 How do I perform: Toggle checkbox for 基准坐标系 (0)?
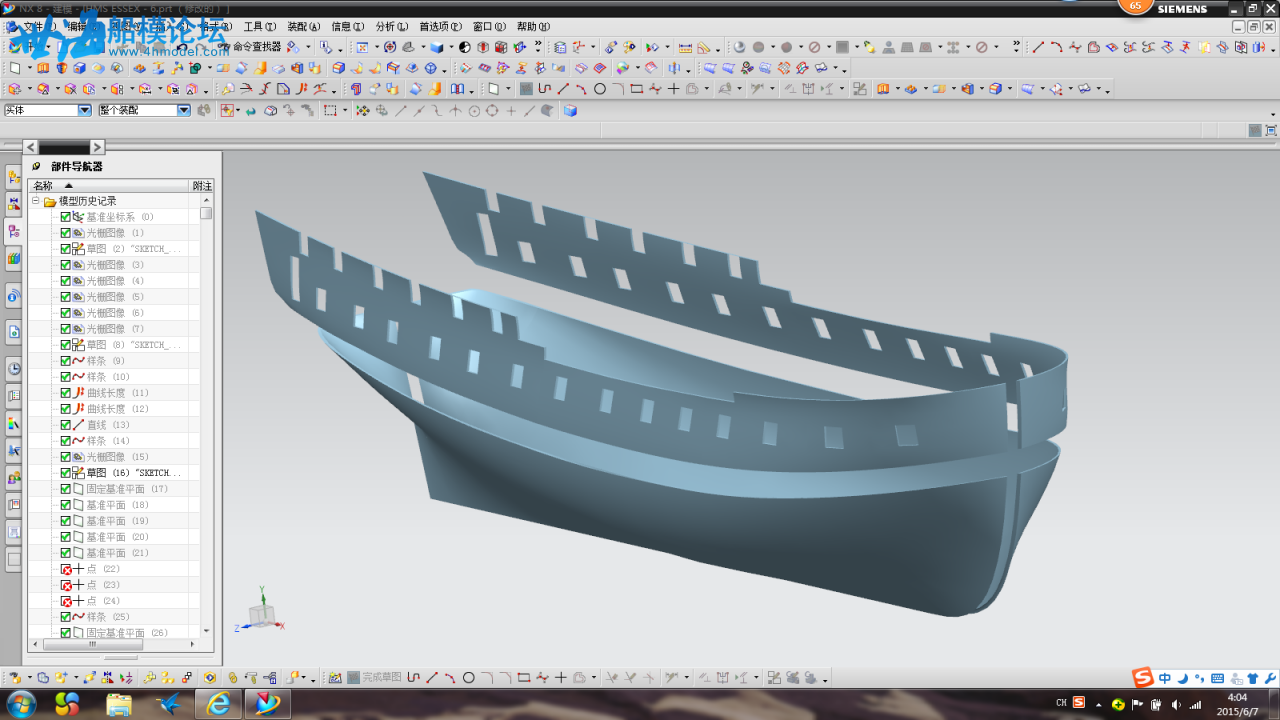66,217
